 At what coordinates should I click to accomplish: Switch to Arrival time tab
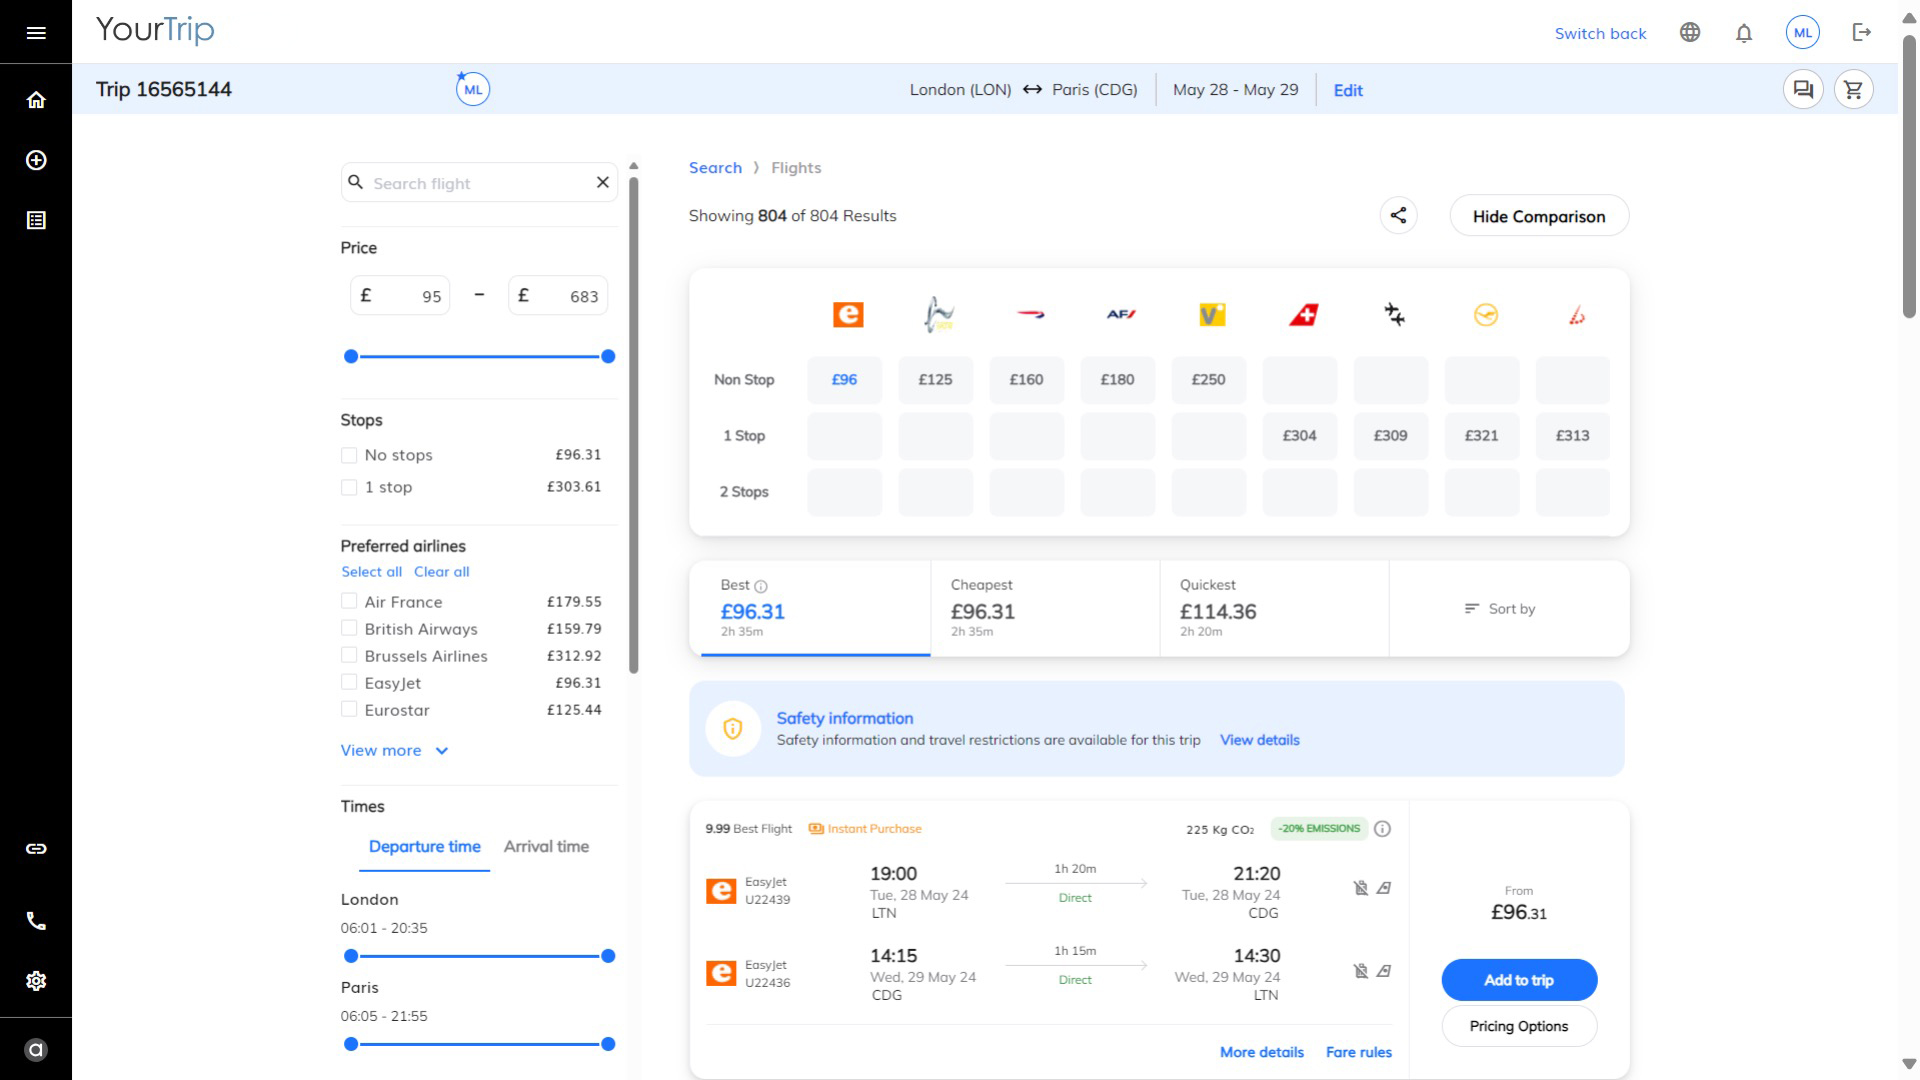pos(546,847)
